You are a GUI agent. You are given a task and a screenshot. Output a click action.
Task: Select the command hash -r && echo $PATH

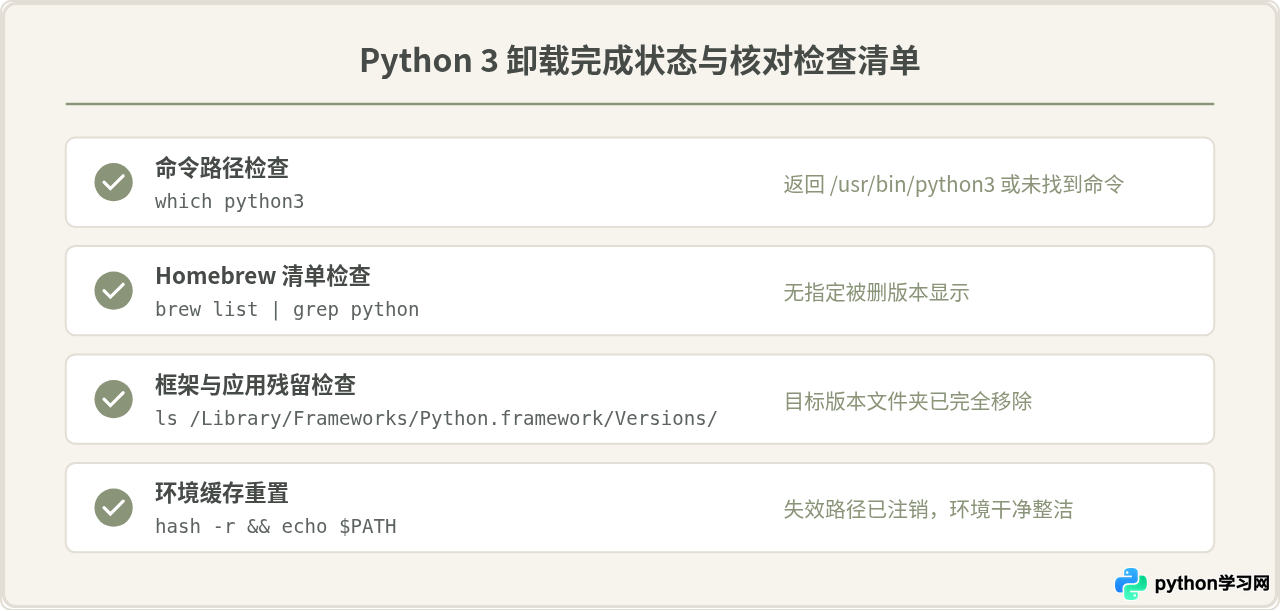pos(276,526)
